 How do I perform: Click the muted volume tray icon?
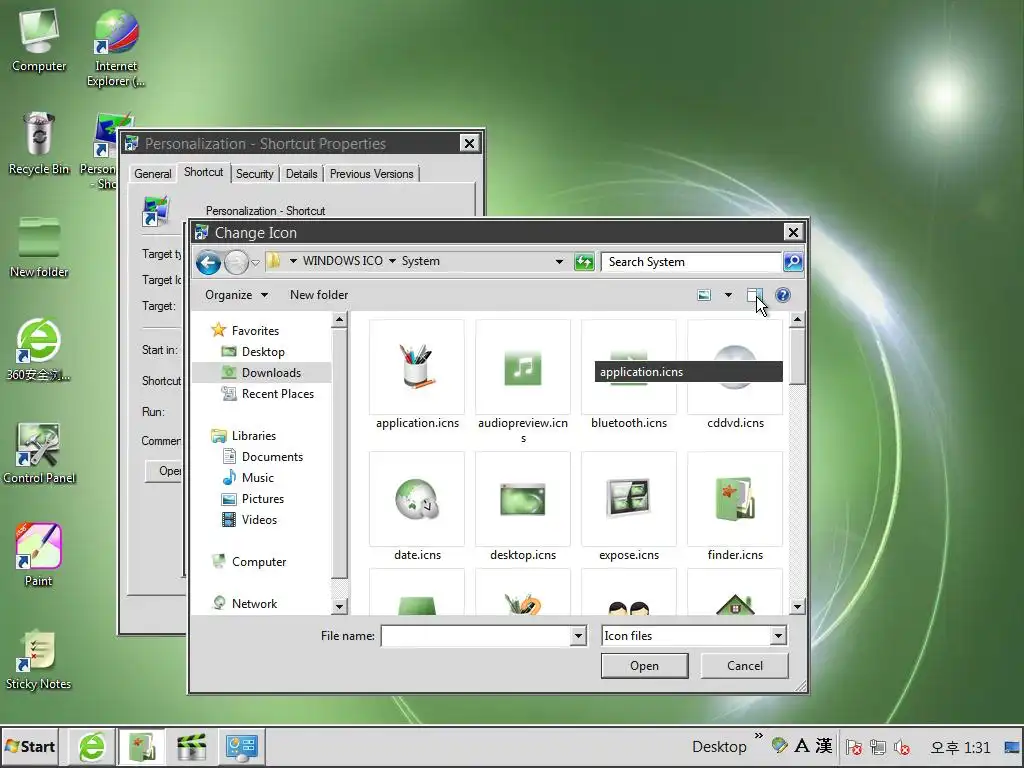click(x=902, y=747)
